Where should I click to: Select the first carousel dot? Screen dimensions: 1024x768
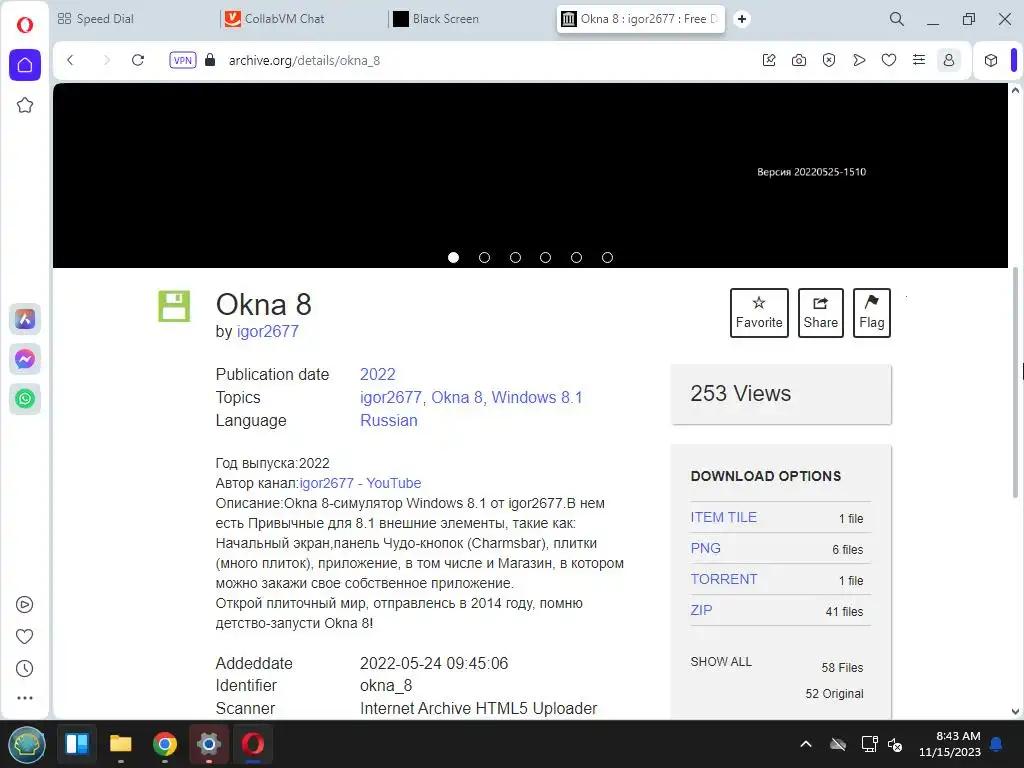click(x=453, y=257)
